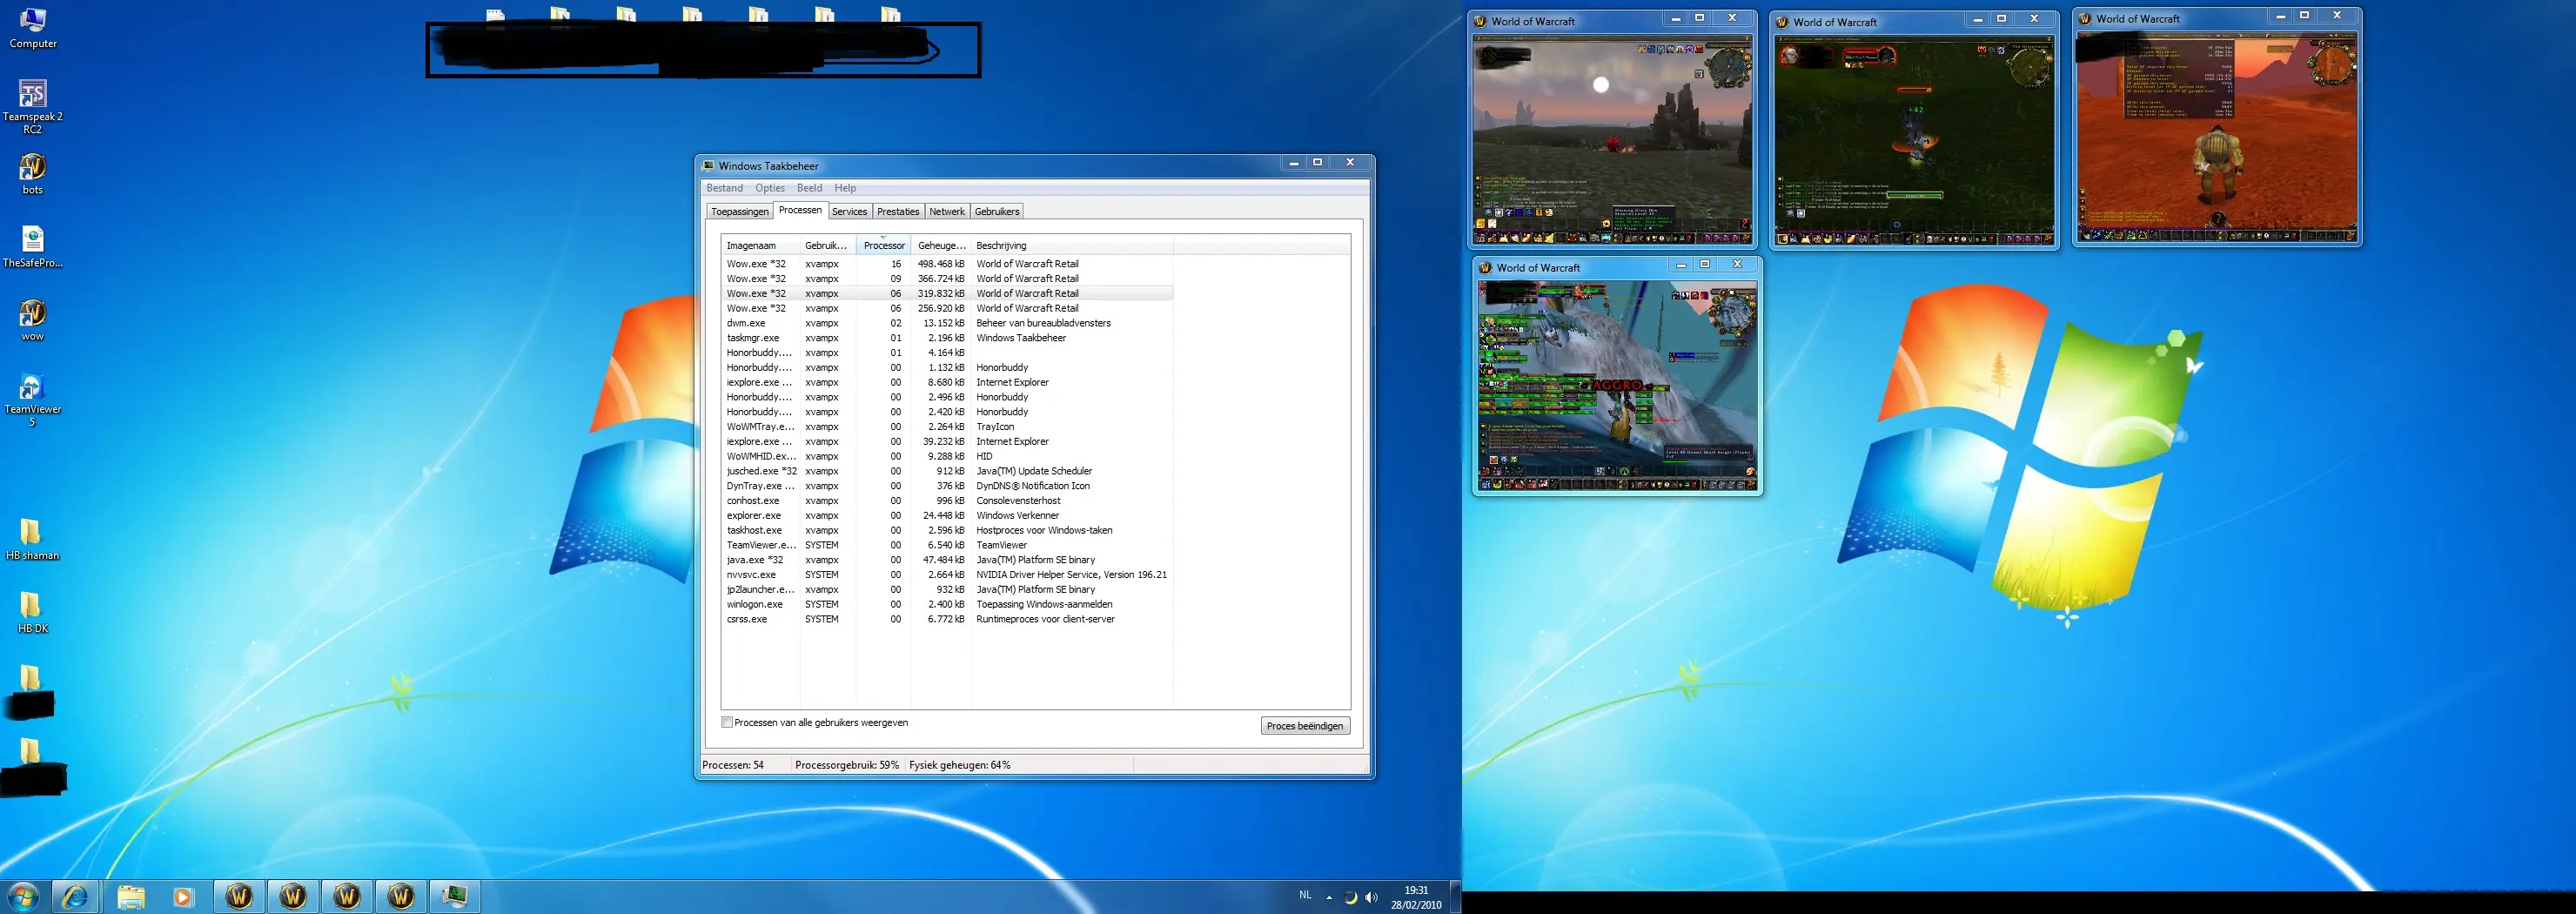This screenshot has width=2576, height=914.
Task: Click the Show Desktop strip beside clock
Action: (1456, 897)
